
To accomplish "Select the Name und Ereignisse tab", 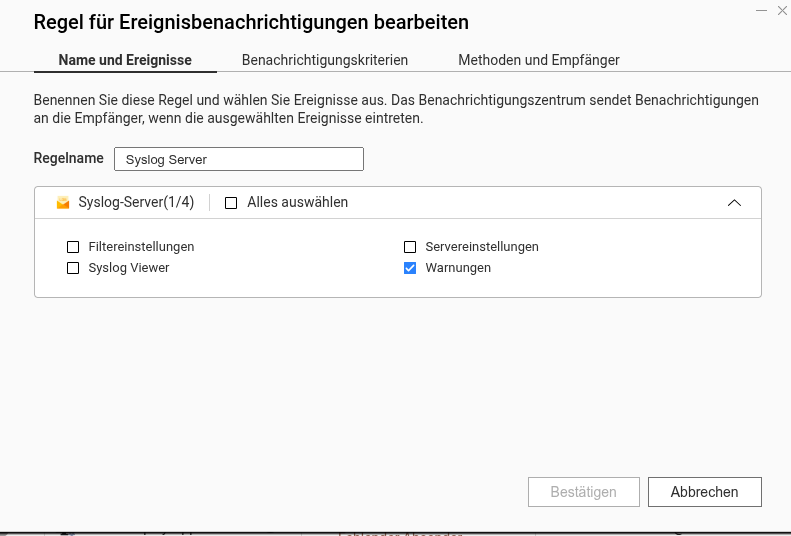I will (x=125, y=60).
